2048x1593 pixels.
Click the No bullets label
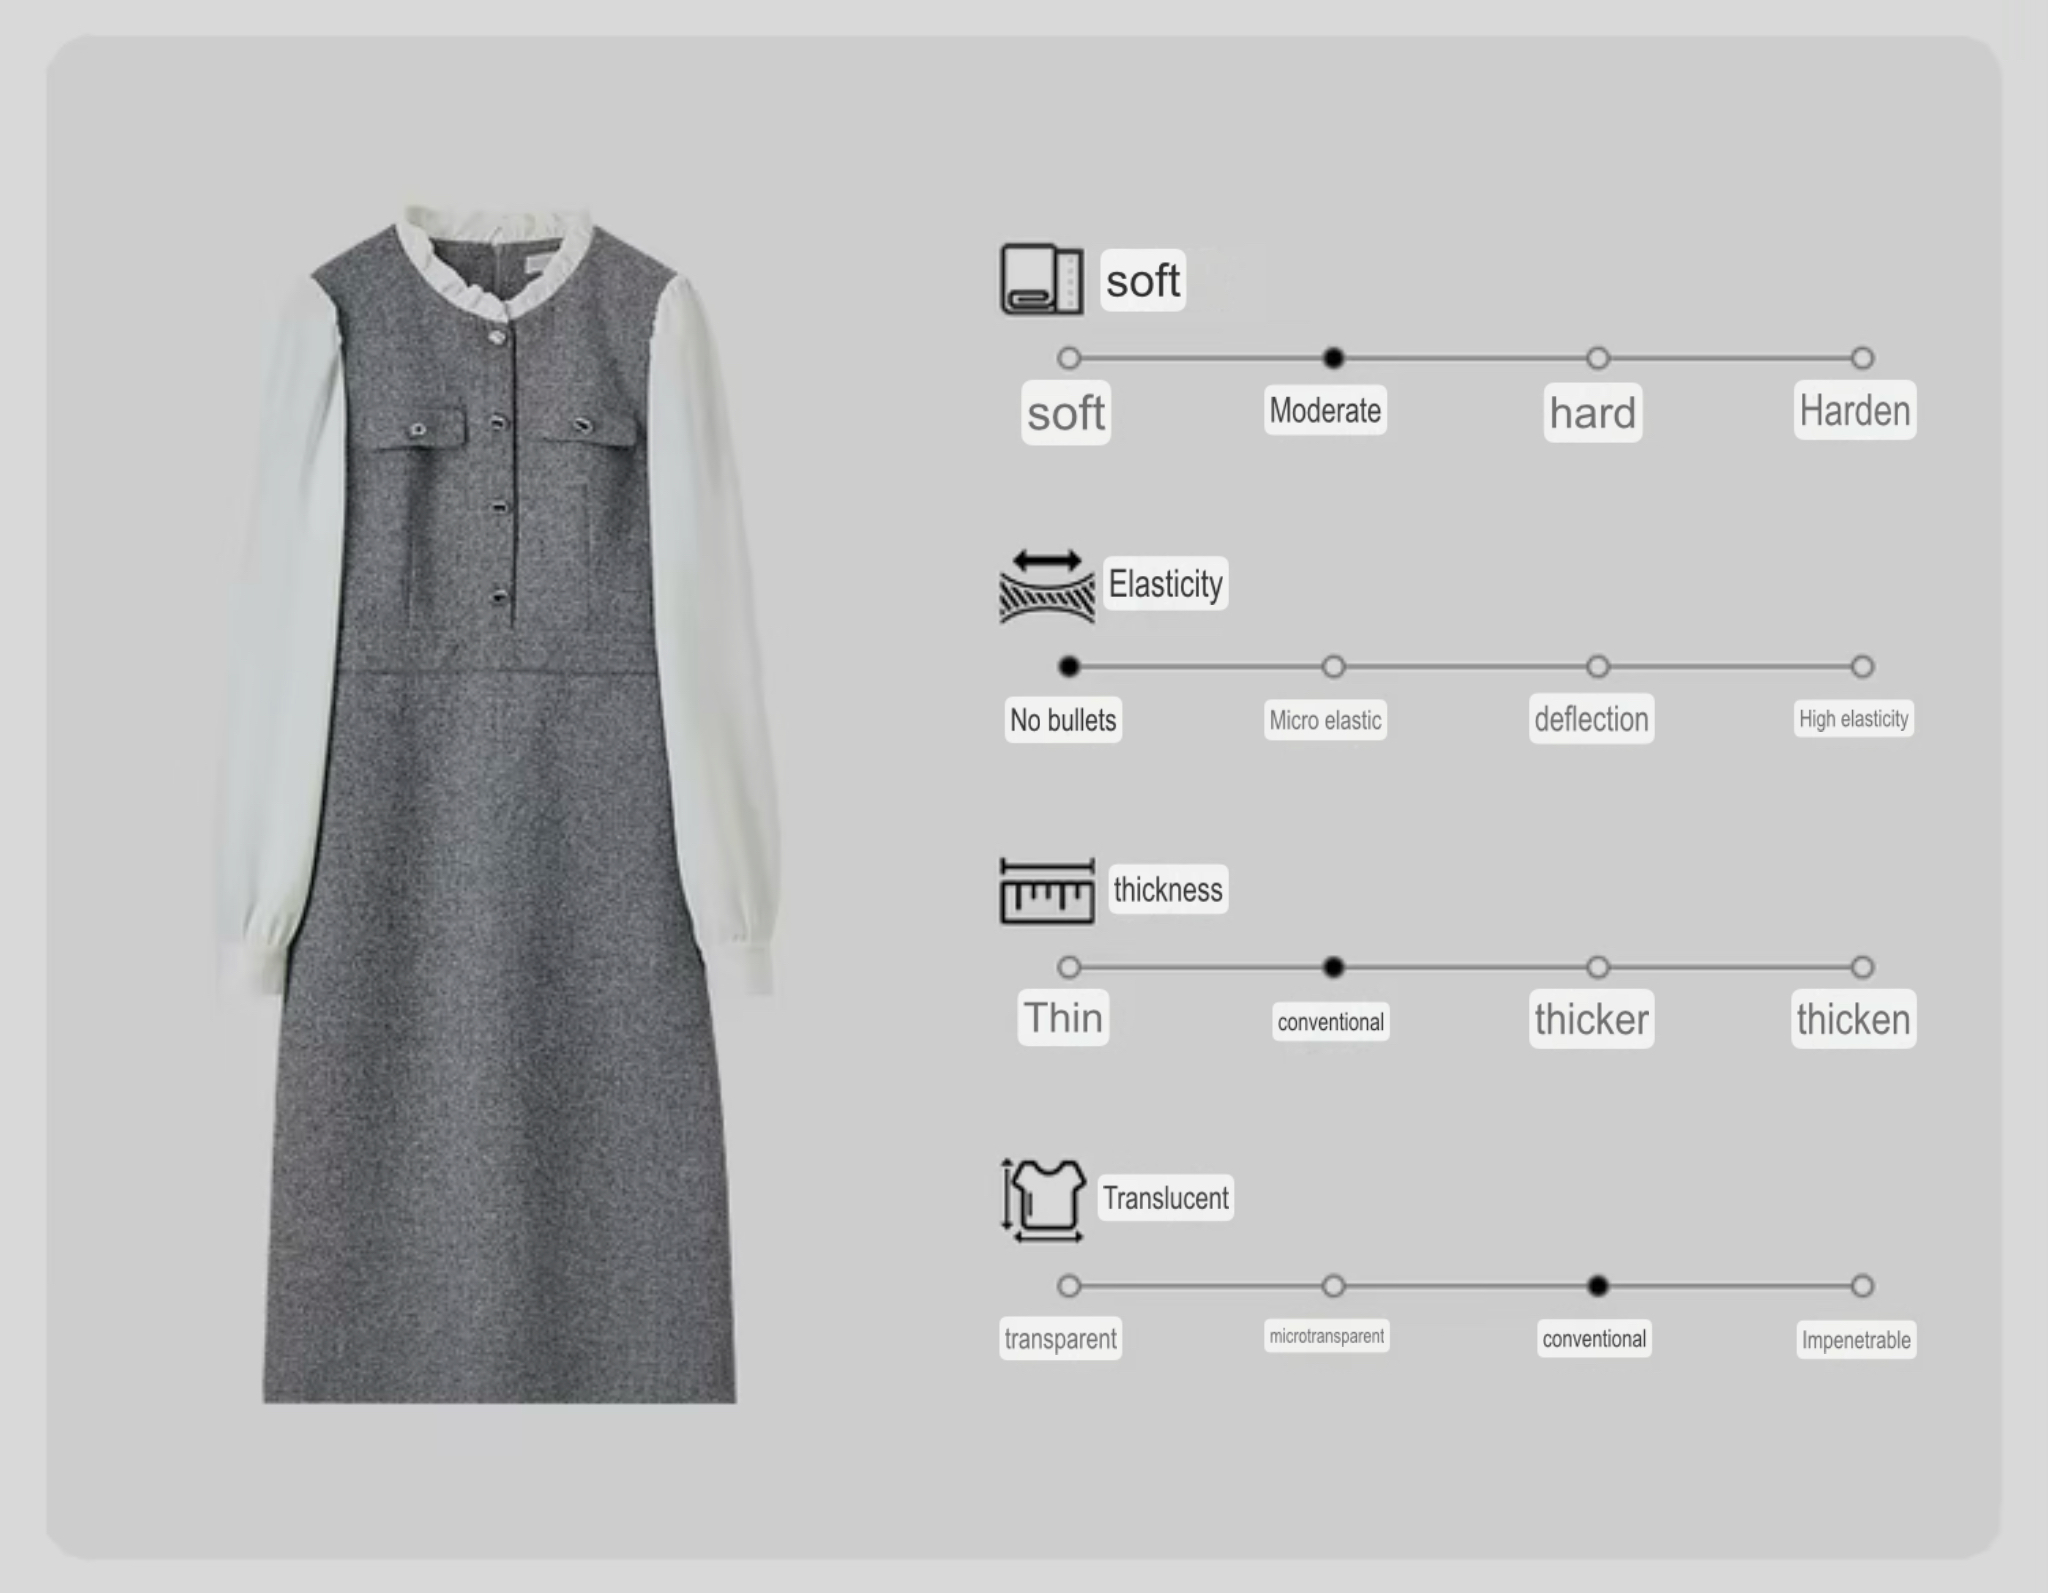pos(1063,720)
